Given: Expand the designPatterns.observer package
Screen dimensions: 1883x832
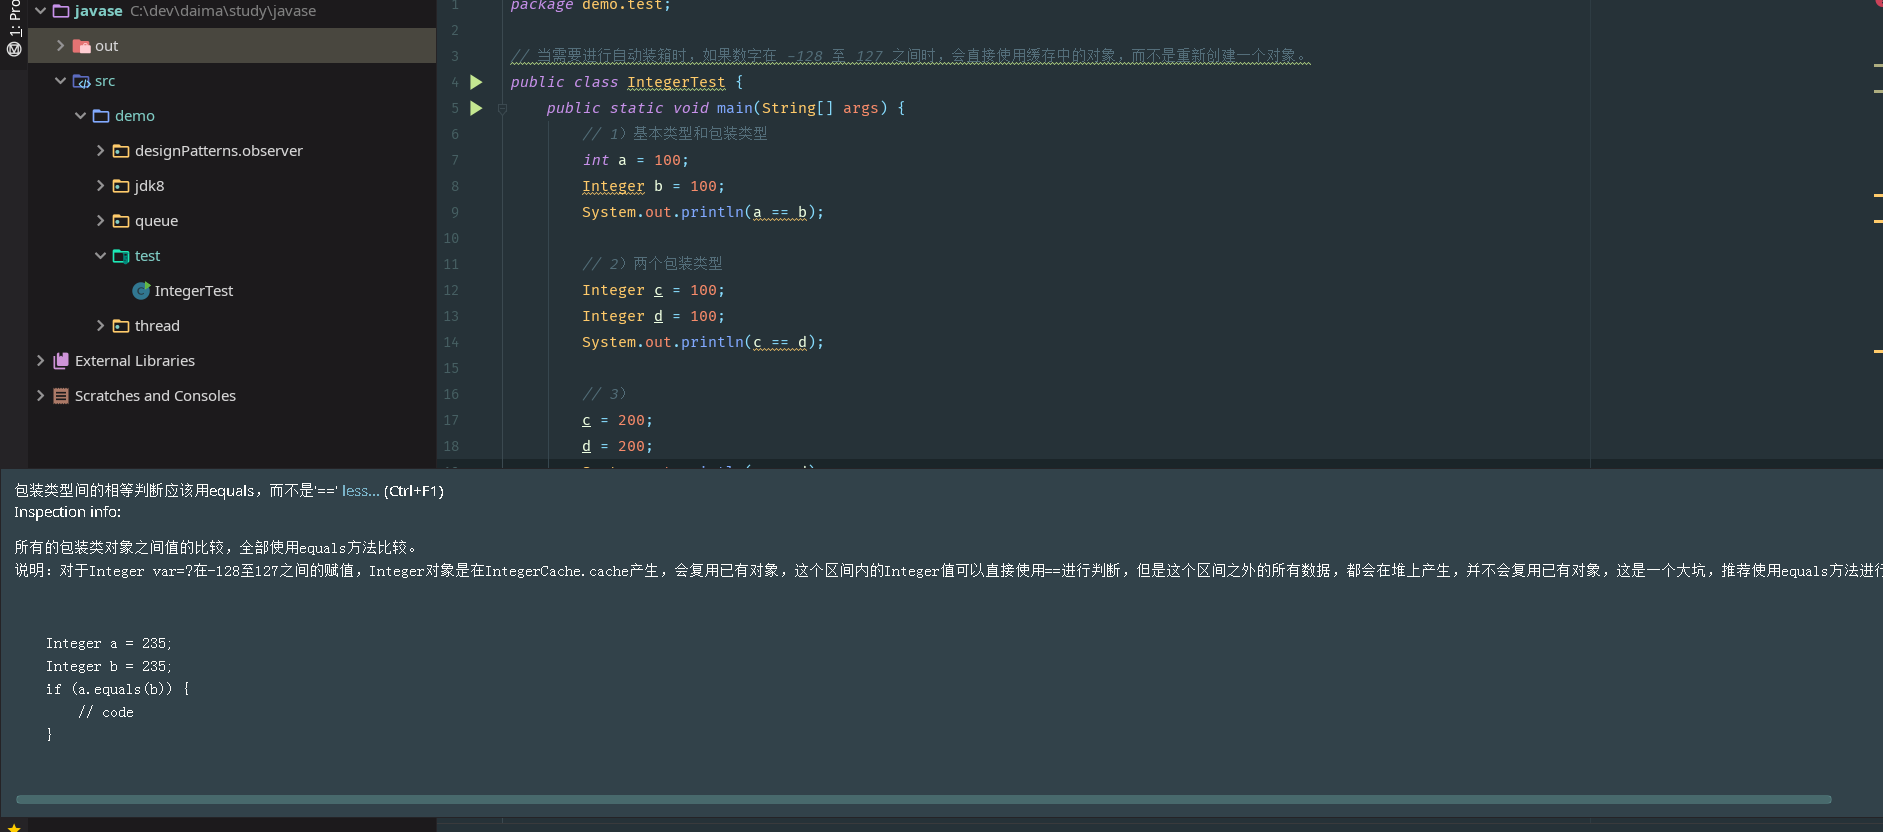Looking at the screenshot, I should [100, 151].
